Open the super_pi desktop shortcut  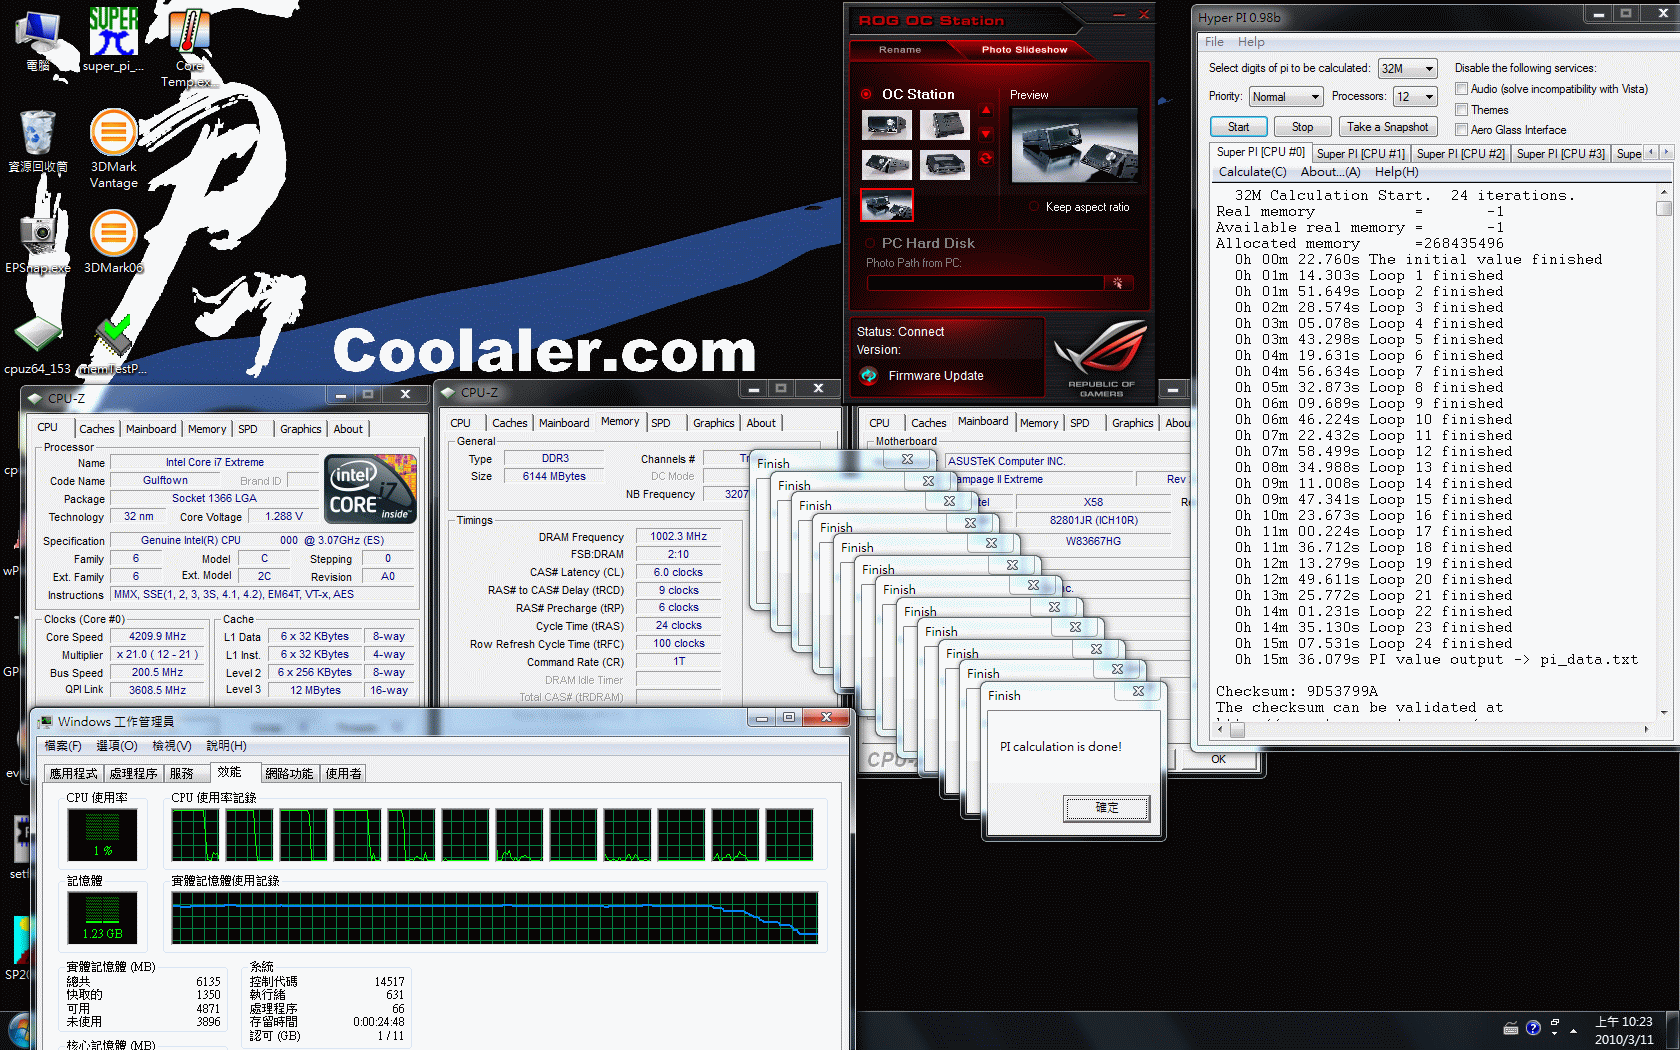pos(113,38)
